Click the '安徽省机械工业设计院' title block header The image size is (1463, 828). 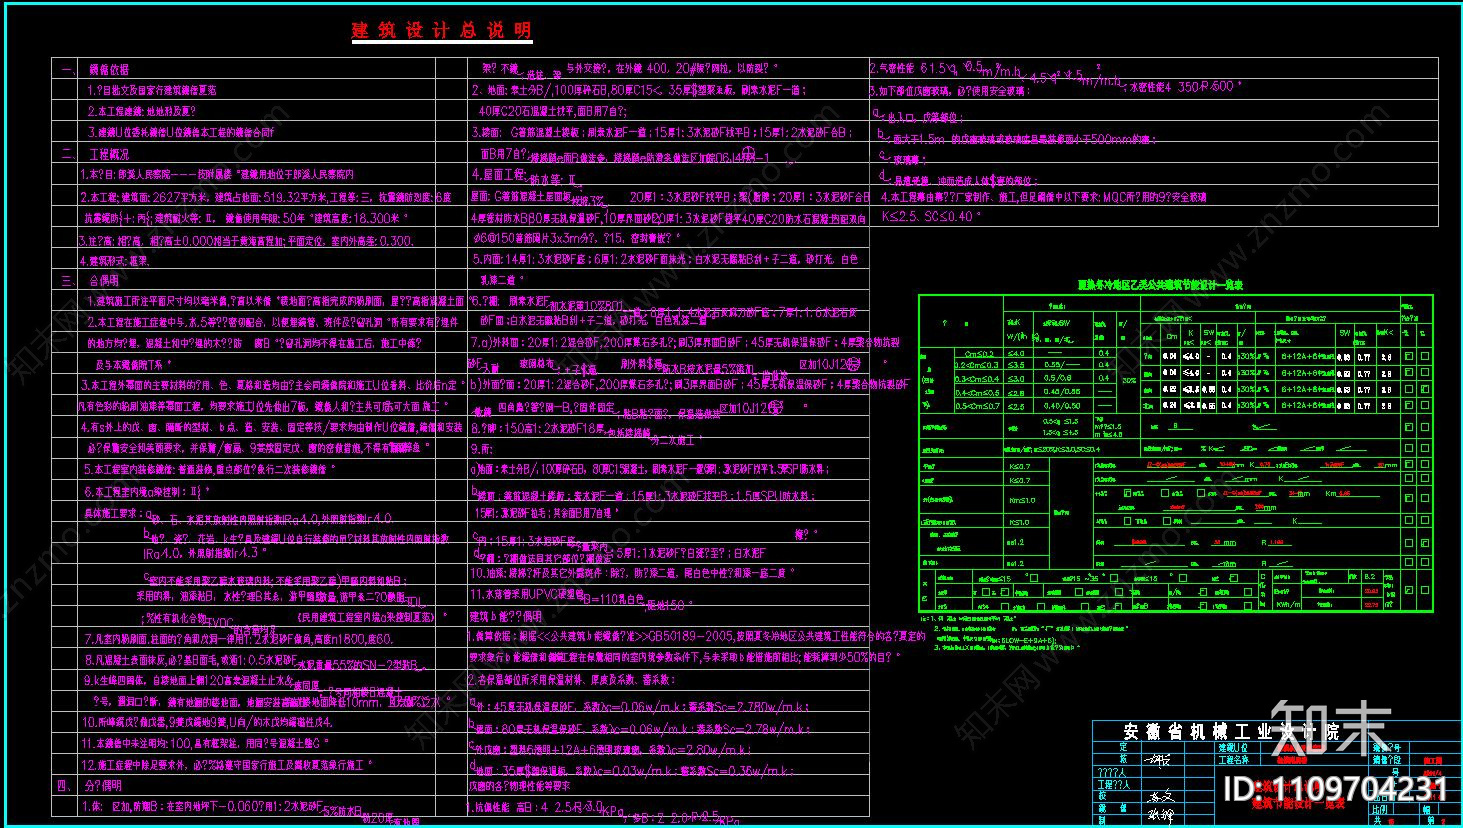click(x=1234, y=733)
